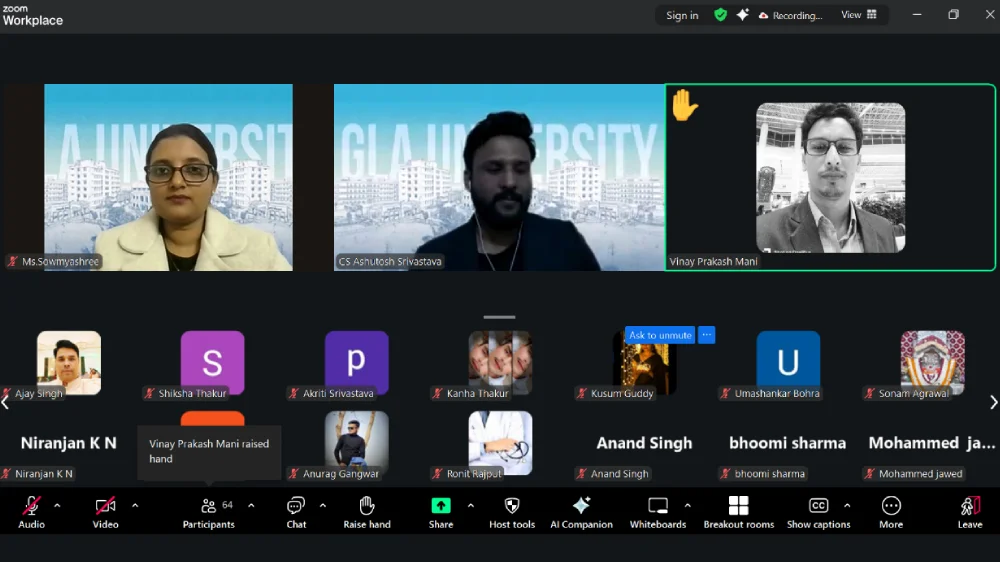Image resolution: width=1000 pixels, height=562 pixels.
Task: Click the Raise hand icon
Action: (x=367, y=511)
